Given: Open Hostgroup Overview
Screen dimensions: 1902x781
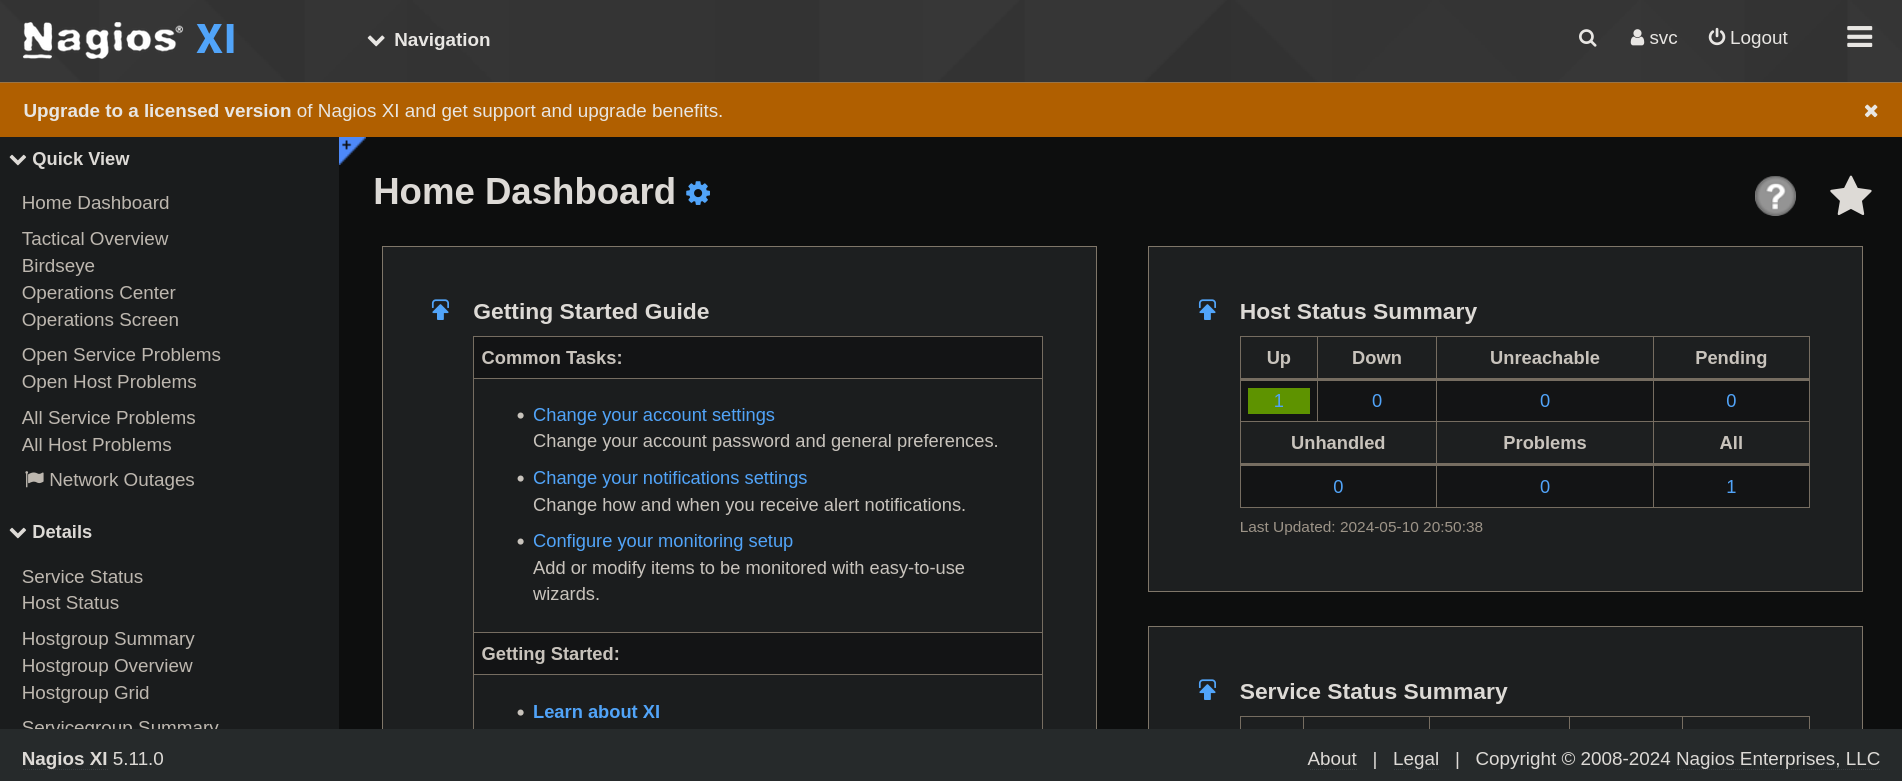Looking at the screenshot, I should click(x=107, y=666).
